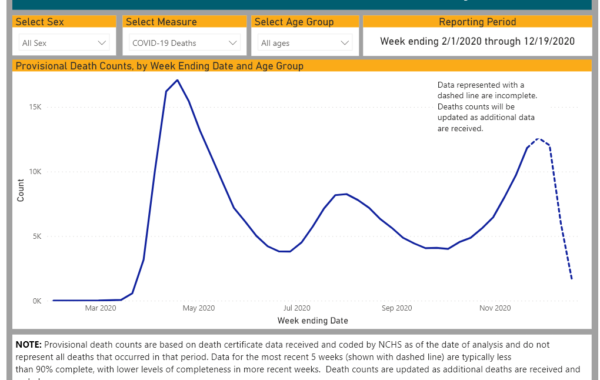
Task: Select the reporting period date range text
Action: click(x=477, y=41)
